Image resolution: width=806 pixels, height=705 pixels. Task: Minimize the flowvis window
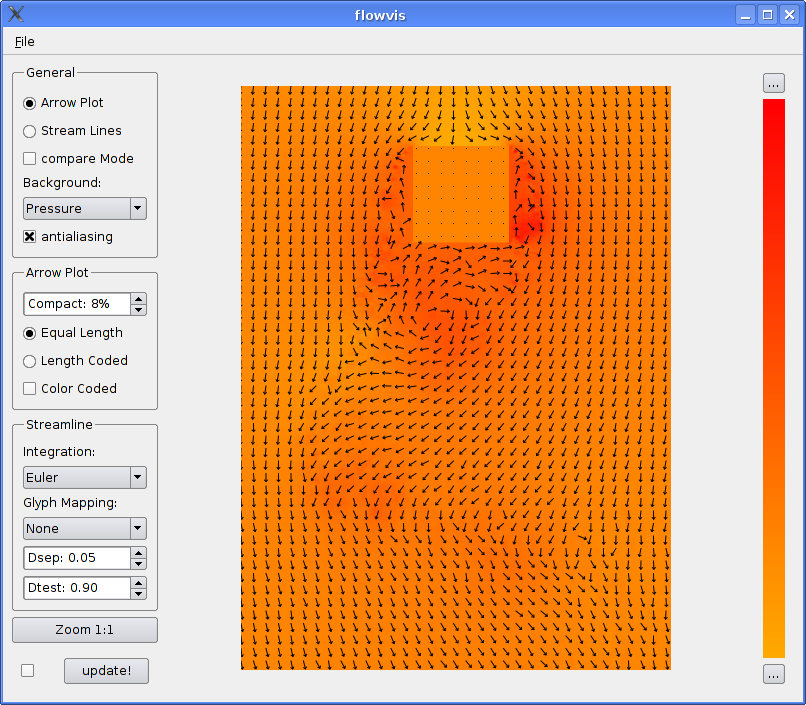746,14
